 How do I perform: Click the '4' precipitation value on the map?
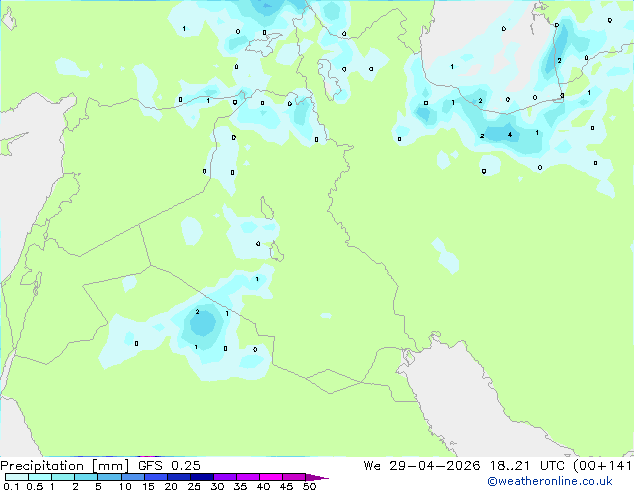click(x=510, y=135)
